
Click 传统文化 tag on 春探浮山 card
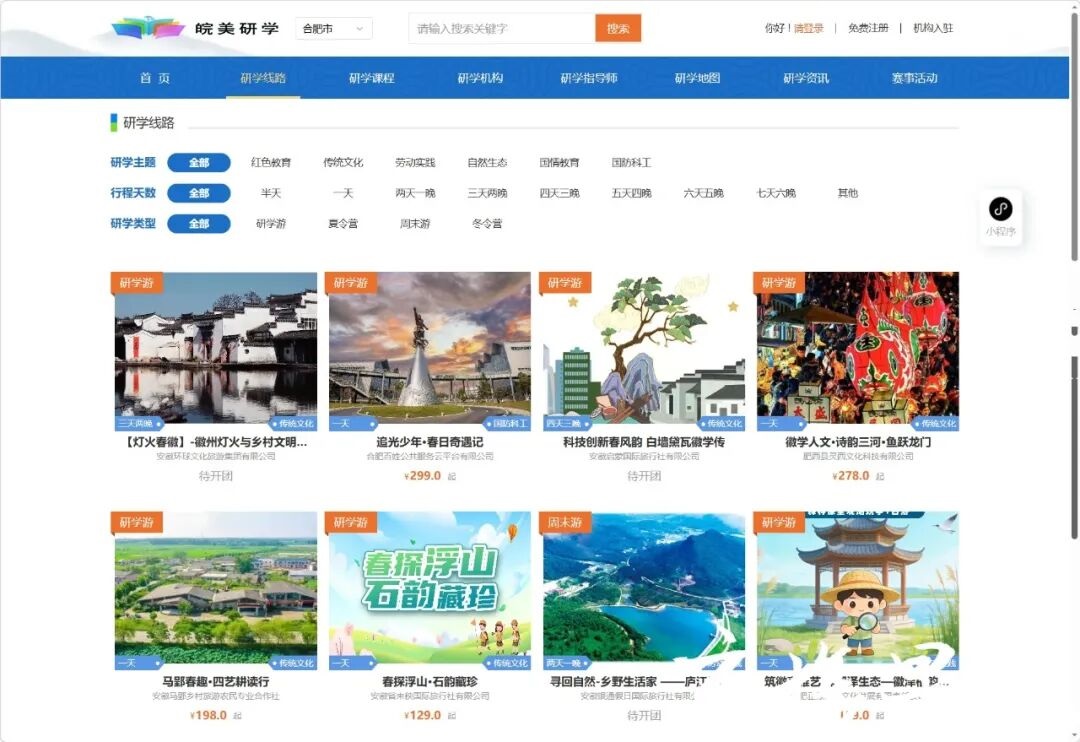point(506,663)
